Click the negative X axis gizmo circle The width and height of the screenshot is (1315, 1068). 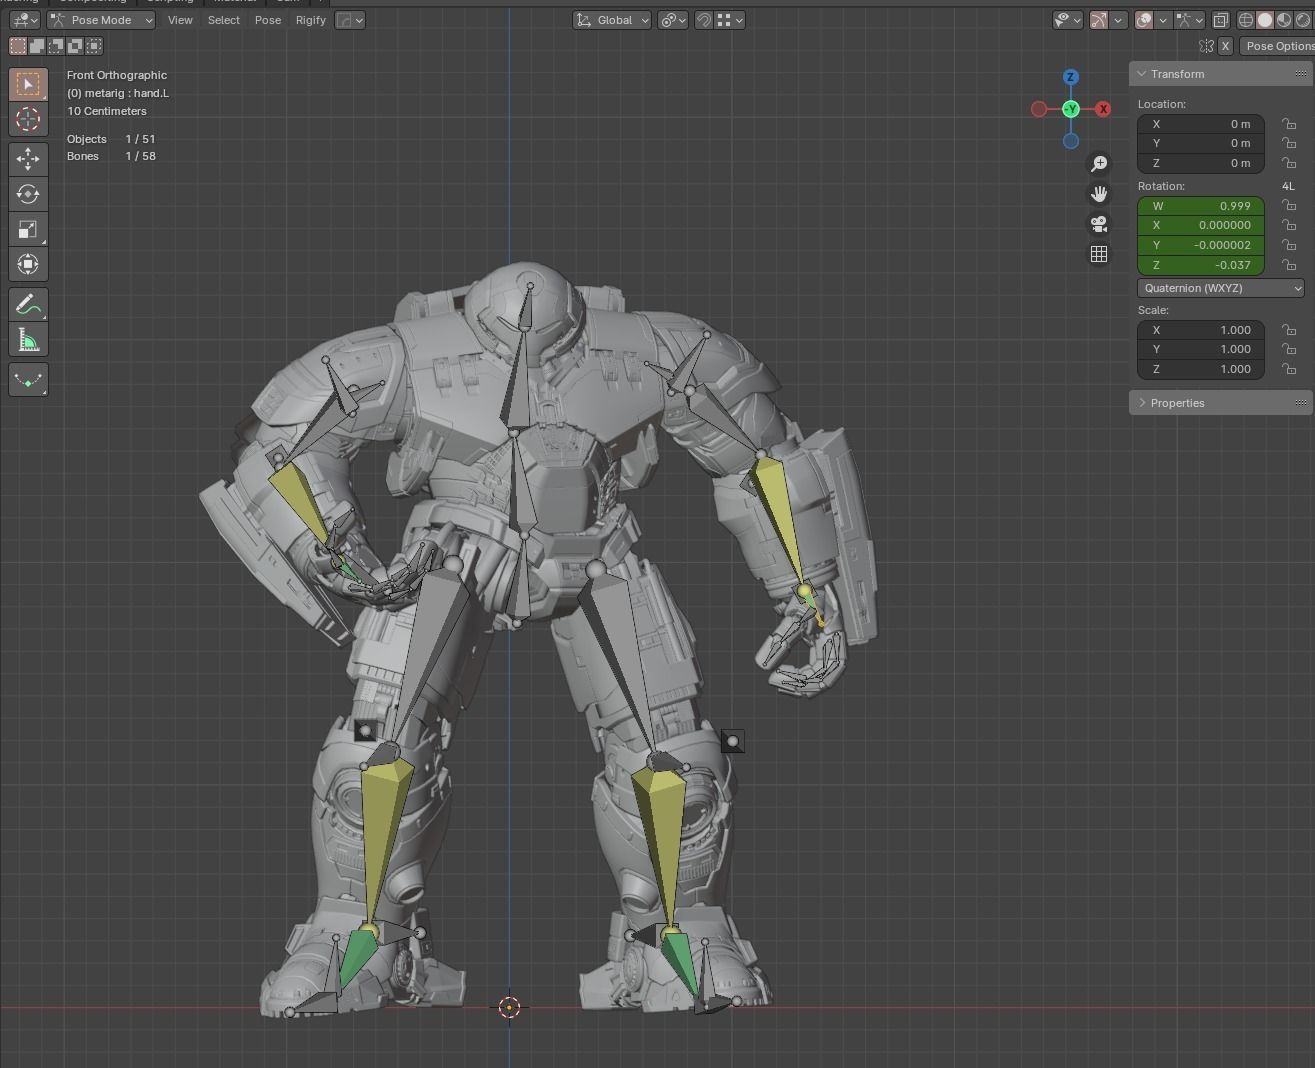tap(1039, 109)
